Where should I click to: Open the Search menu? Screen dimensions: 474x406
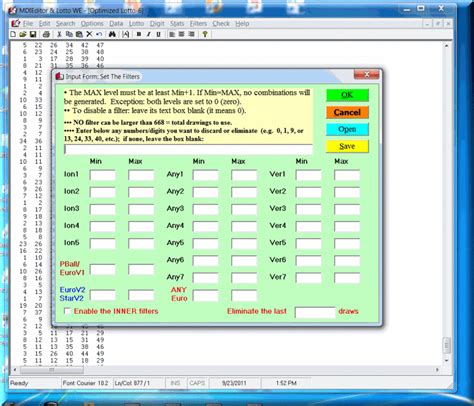pyautogui.click(x=65, y=24)
